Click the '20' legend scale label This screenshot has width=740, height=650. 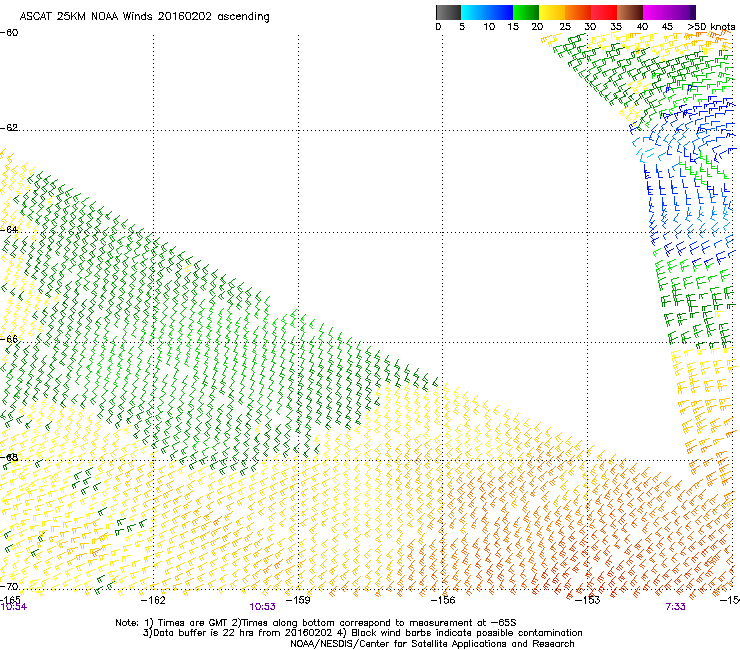537,27
